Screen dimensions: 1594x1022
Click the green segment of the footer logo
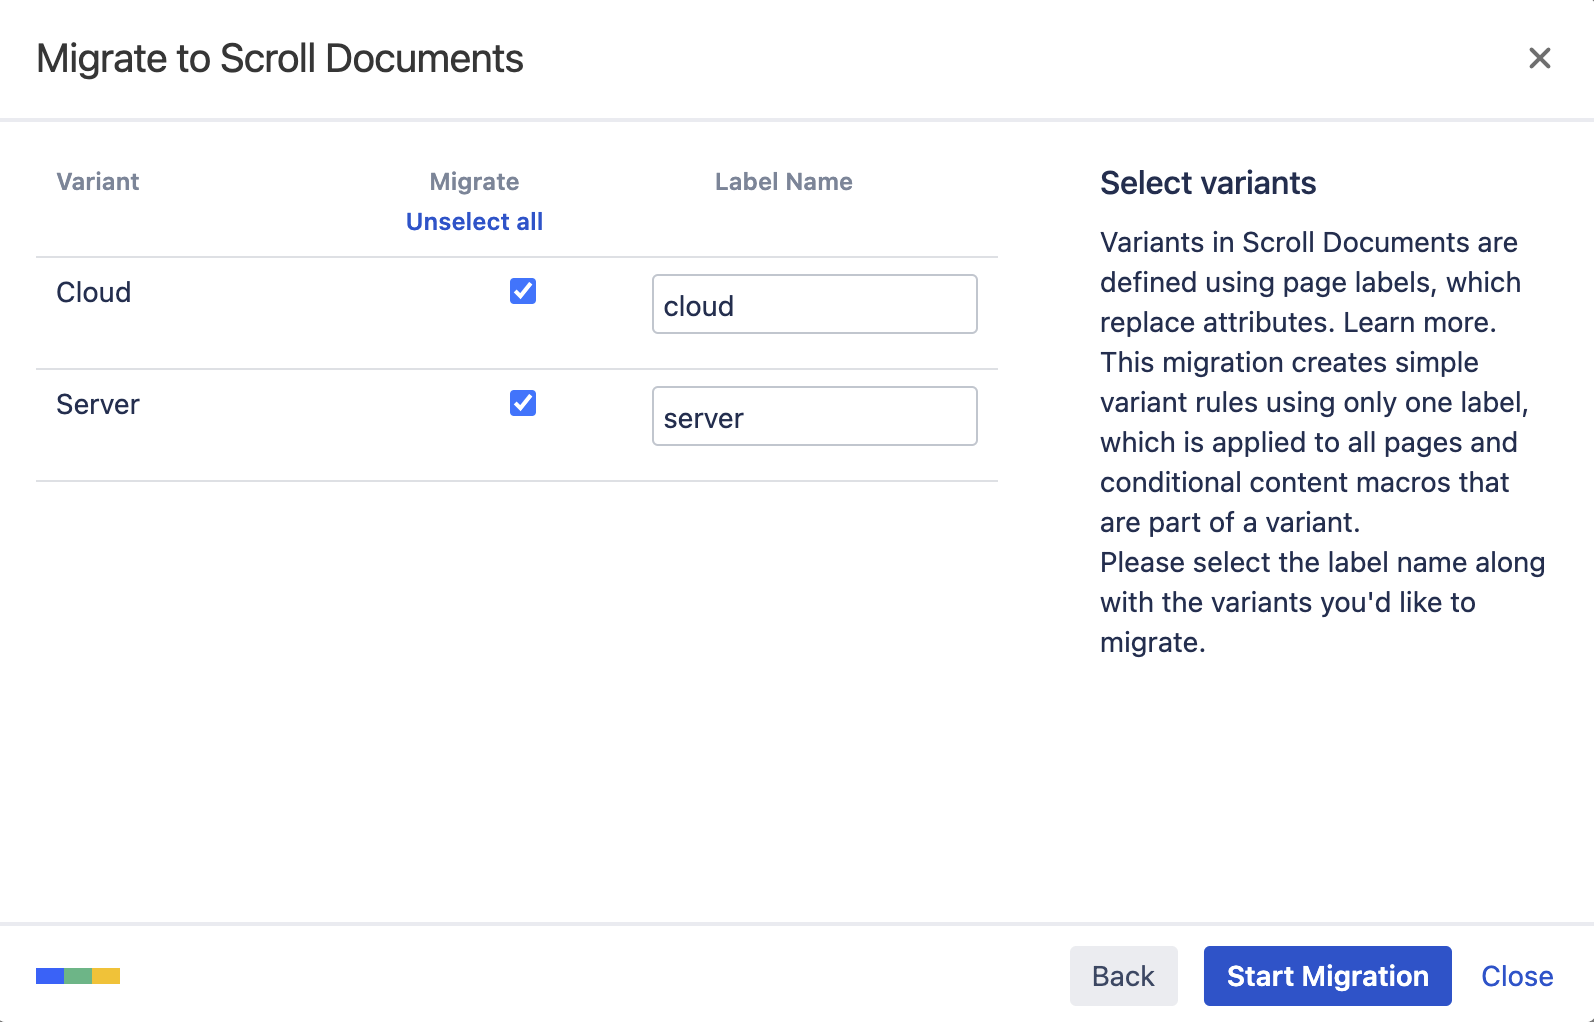click(78, 976)
